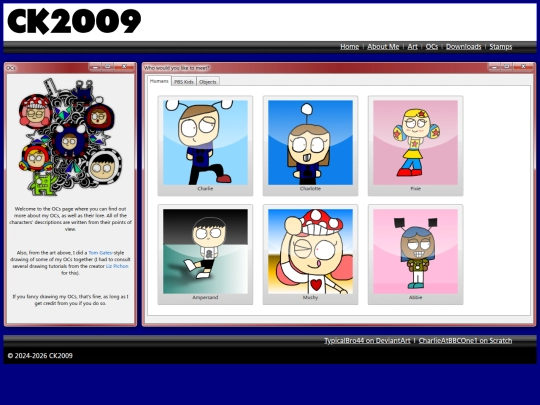
Task: Open the Downloads page
Action: tap(463, 46)
